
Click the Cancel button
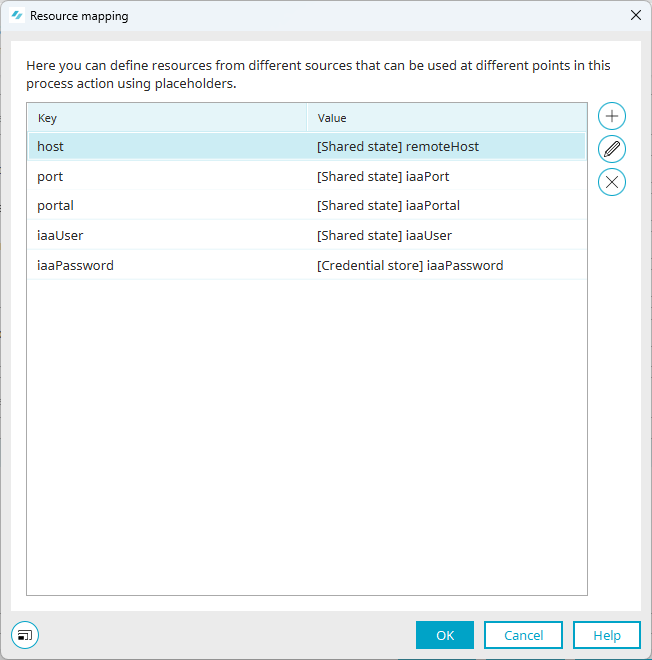coord(523,635)
